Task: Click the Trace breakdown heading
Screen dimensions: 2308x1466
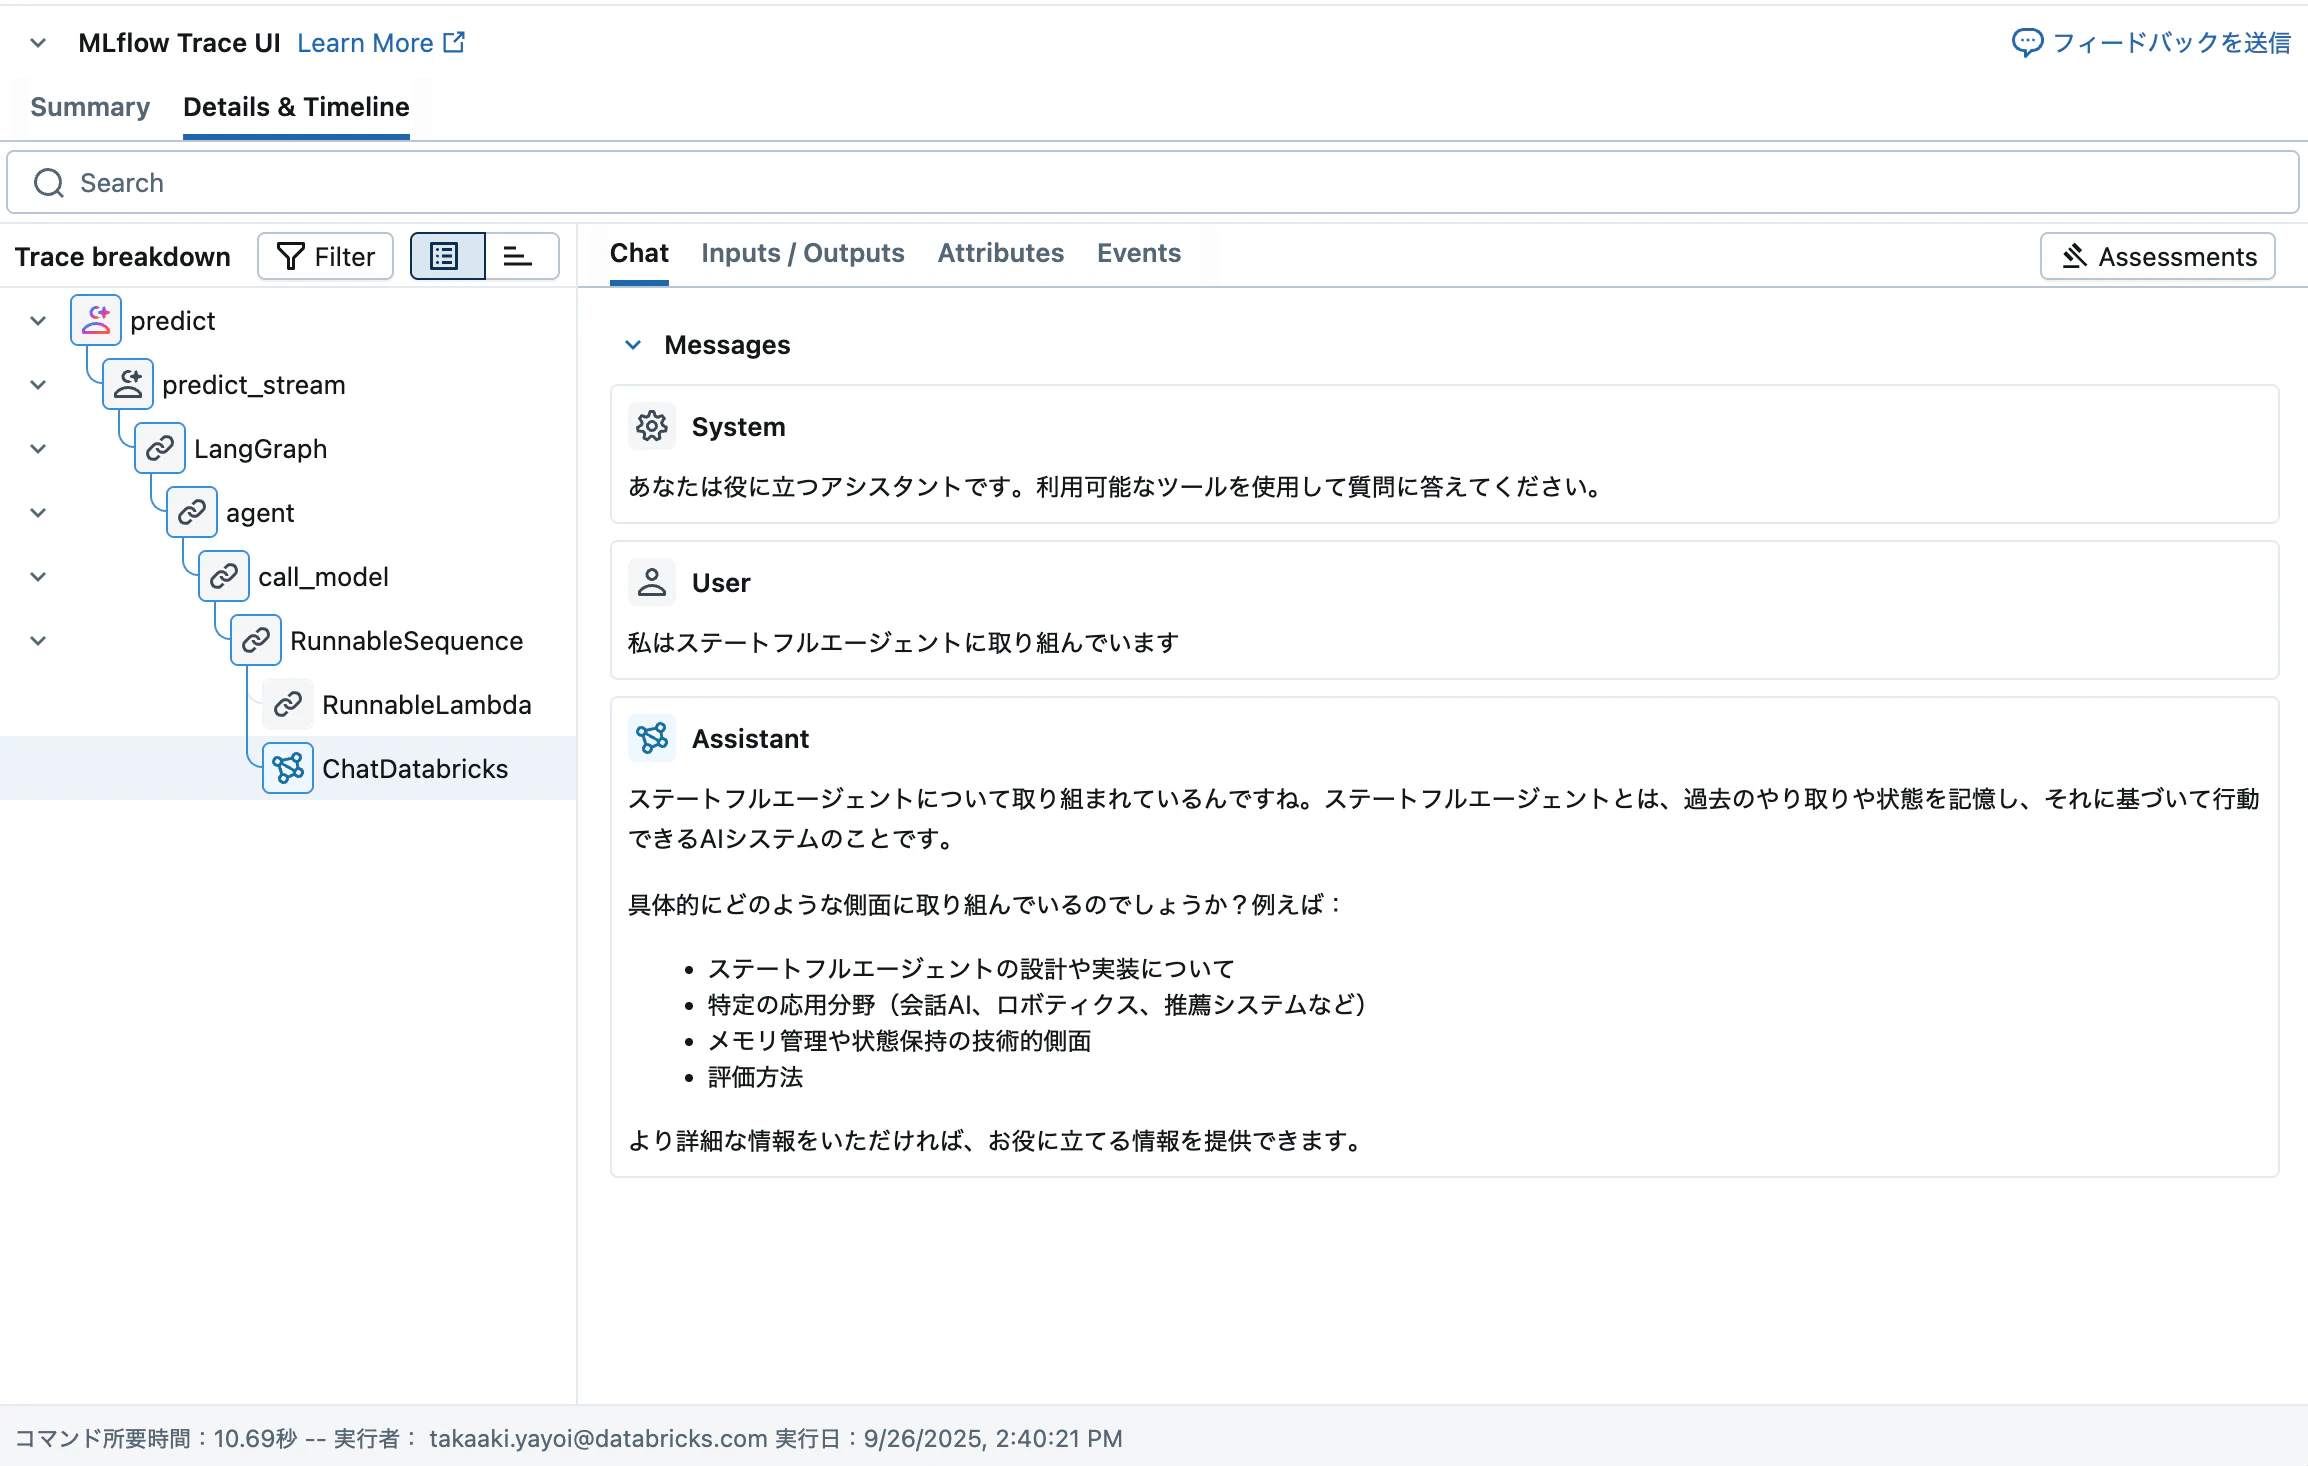Action: (x=123, y=257)
